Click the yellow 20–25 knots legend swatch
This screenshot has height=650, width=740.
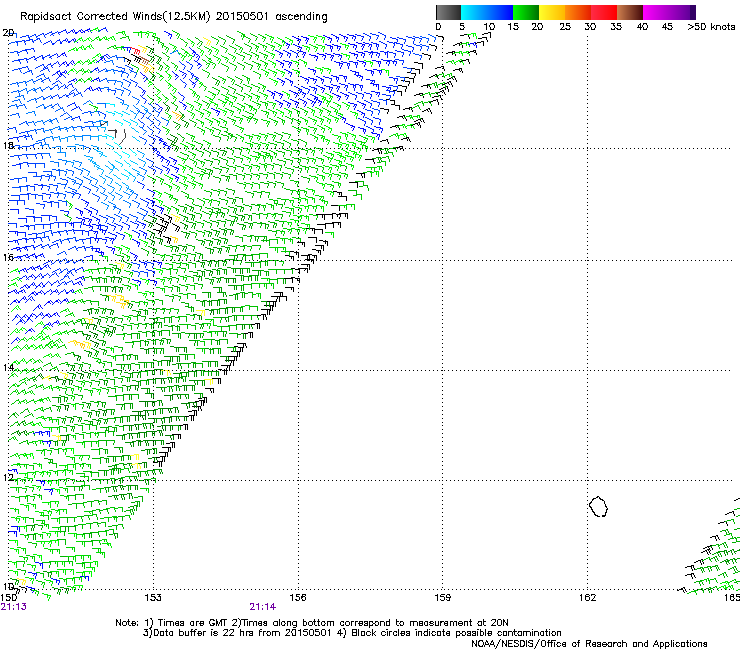tap(552, 12)
